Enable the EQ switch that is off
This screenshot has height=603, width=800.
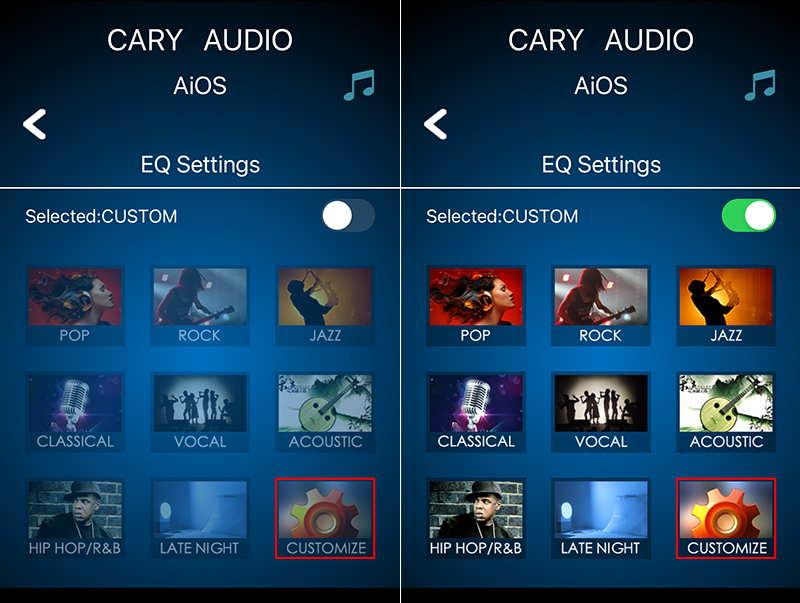tap(348, 216)
